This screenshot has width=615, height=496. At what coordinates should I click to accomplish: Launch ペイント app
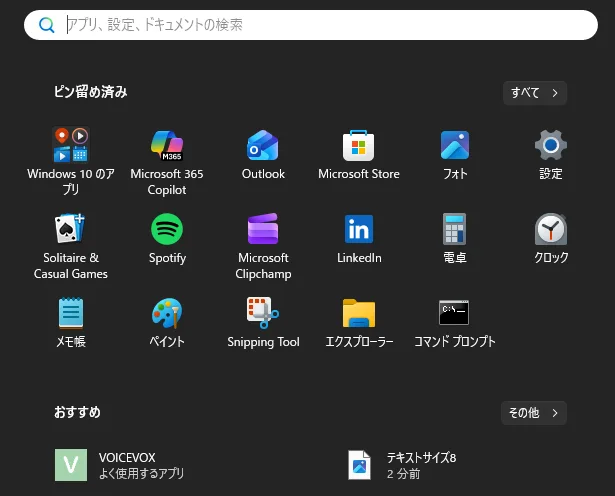[167, 313]
